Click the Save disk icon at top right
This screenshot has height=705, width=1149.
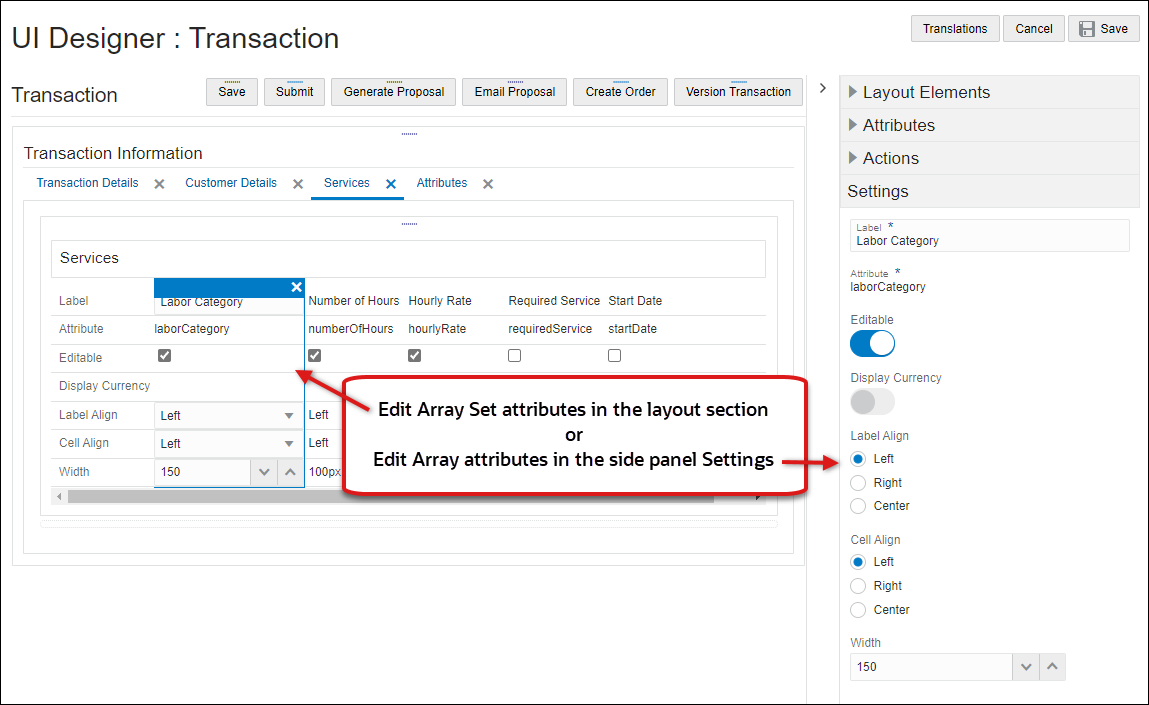pyautogui.click(x=1089, y=28)
